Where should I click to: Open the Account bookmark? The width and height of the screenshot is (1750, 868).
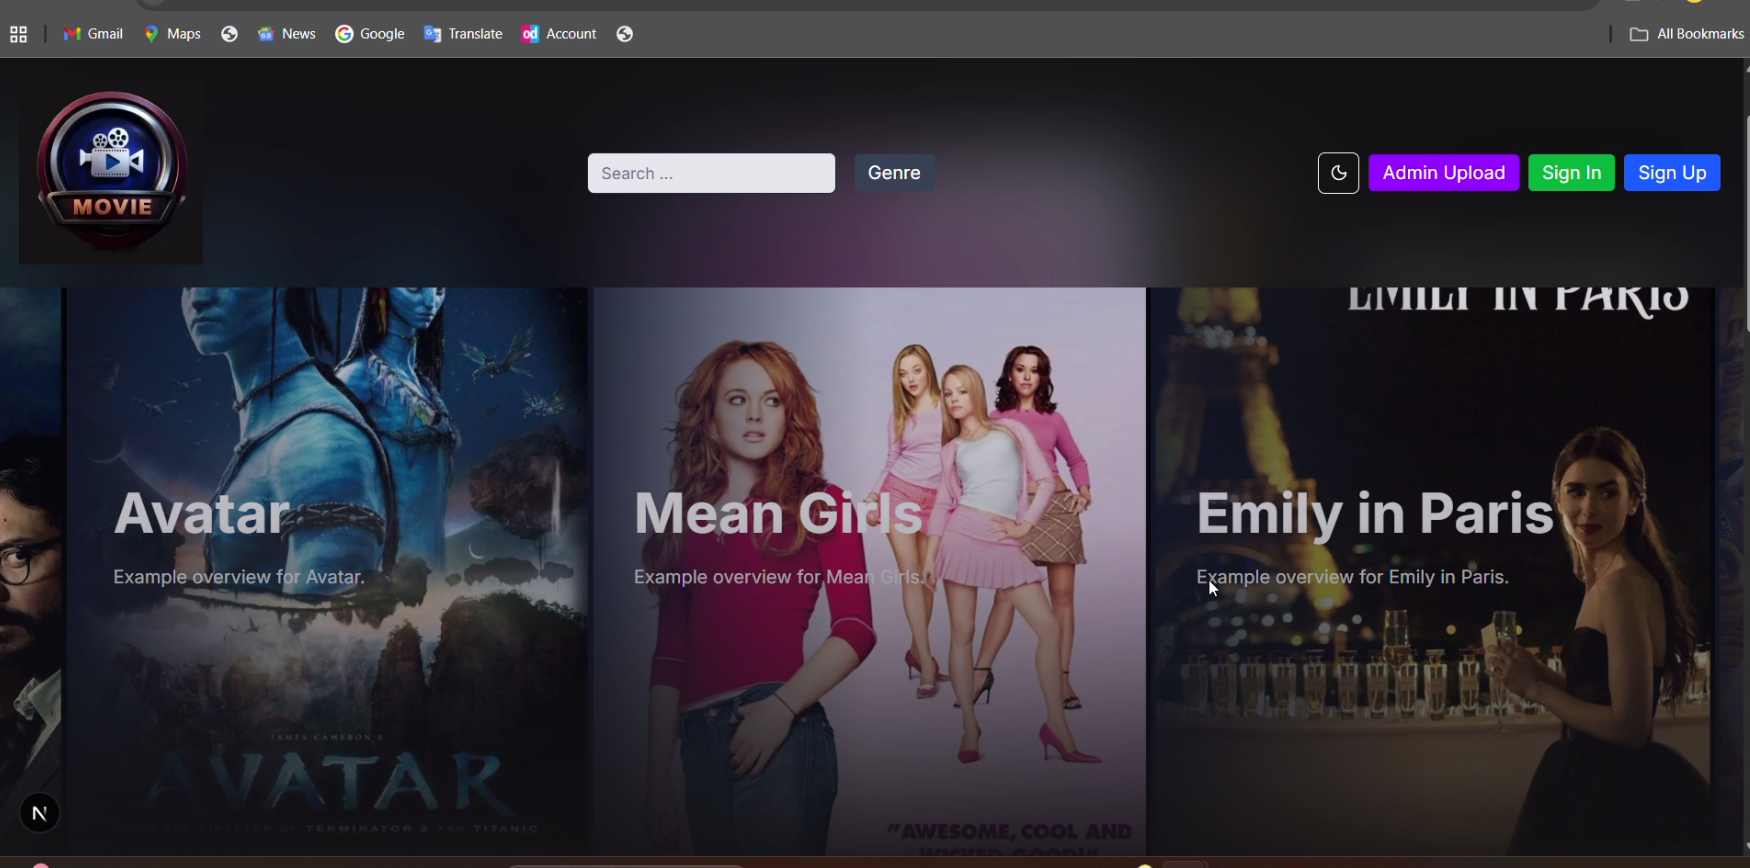[x=559, y=34]
